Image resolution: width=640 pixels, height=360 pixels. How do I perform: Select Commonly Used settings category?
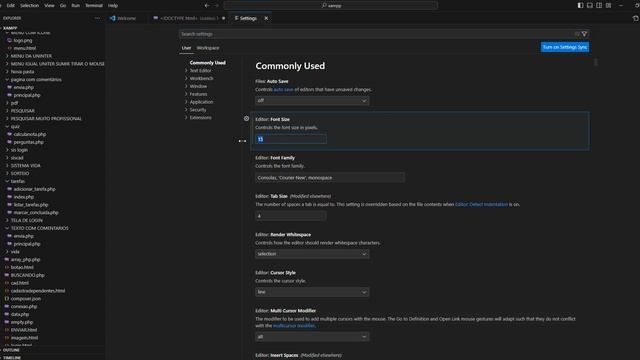(x=207, y=63)
